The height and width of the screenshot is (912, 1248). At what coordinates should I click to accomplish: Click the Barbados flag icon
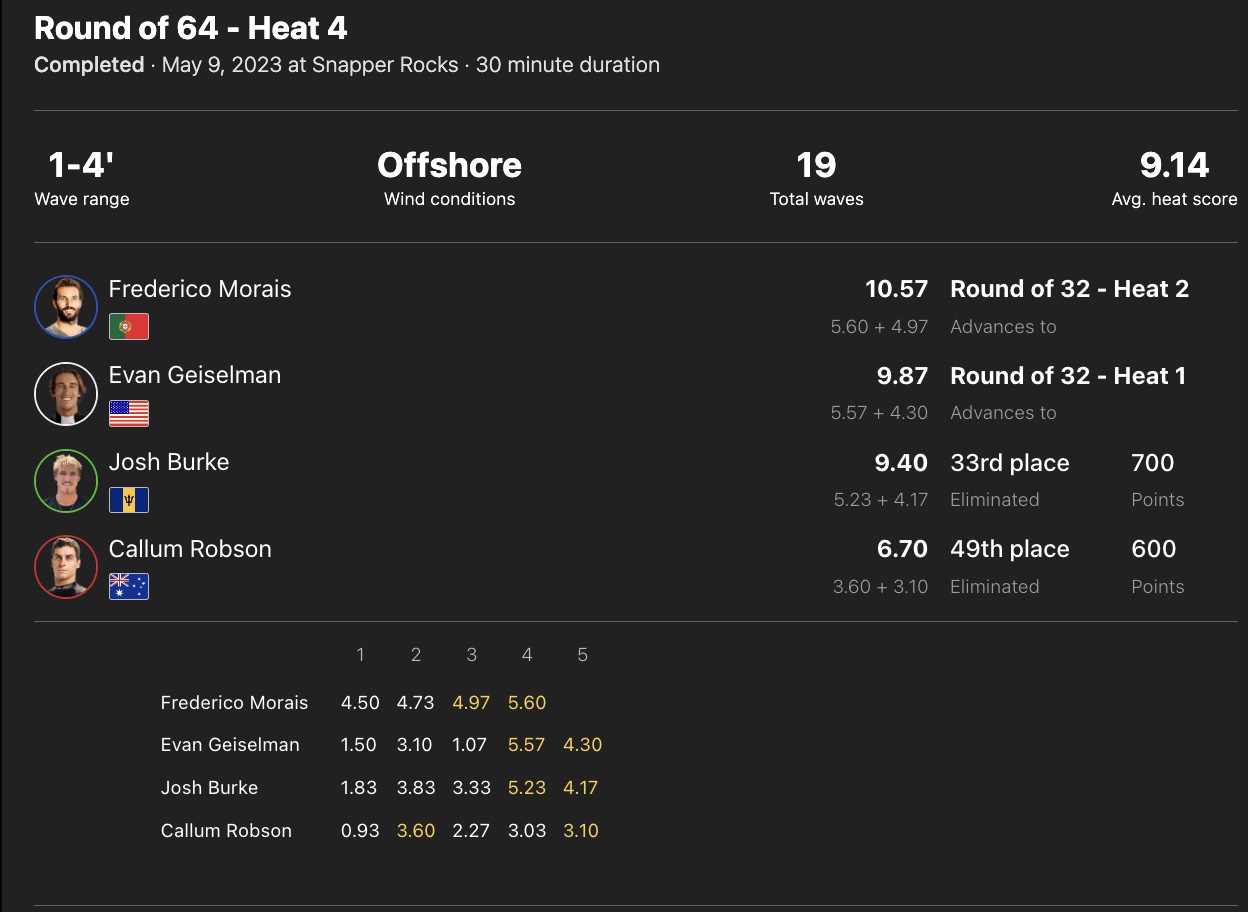point(129,500)
